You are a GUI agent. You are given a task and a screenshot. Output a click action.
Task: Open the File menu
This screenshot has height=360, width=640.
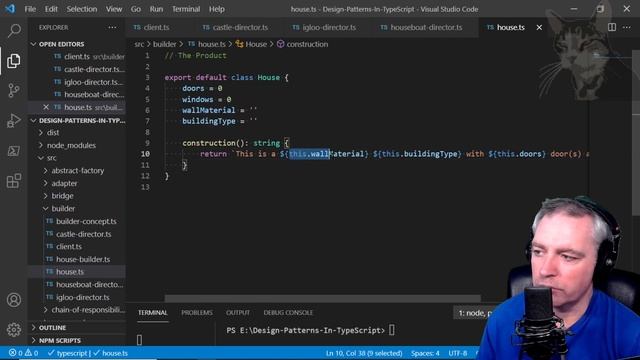tap(30, 9)
